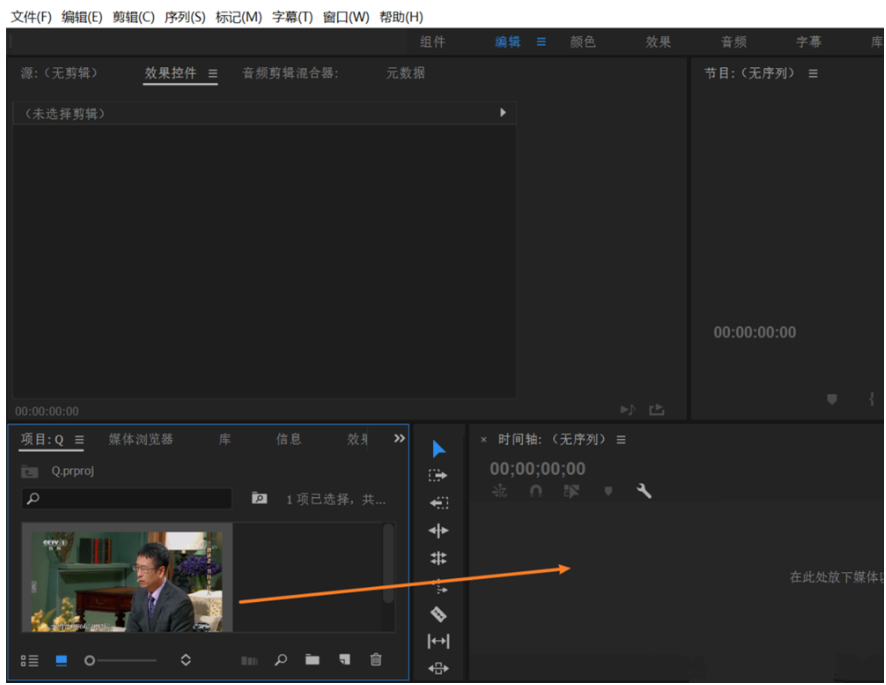Expand hidden panels with the double chevron
The height and width of the screenshot is (685, 886).
pos(399,437)
